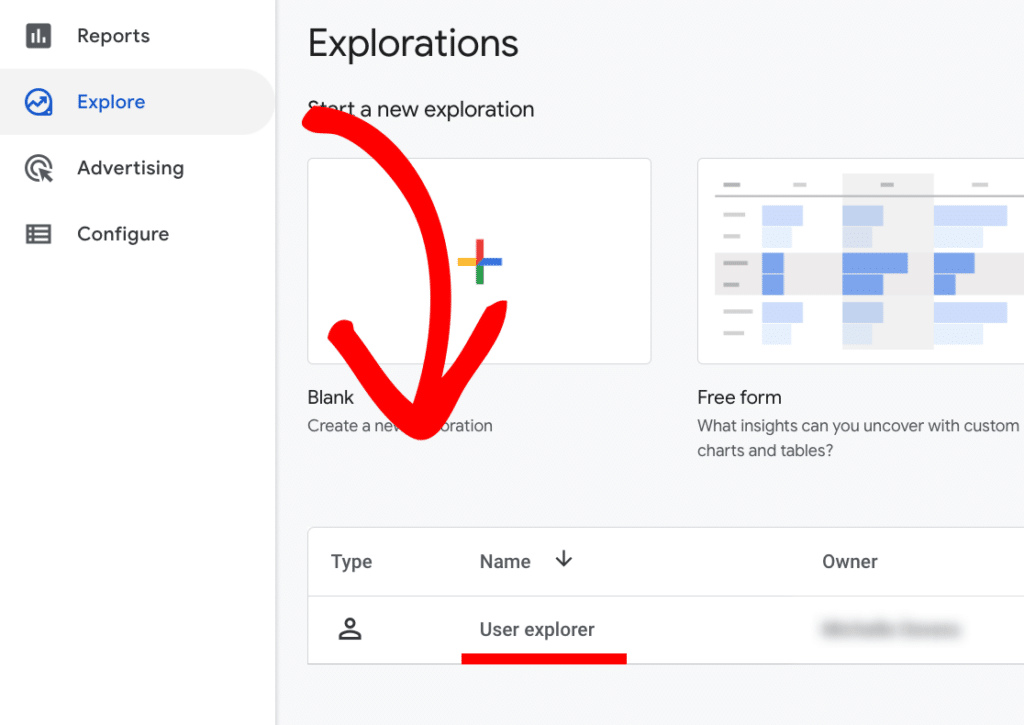Click the person icon beside User explorer
The height and width of the screenshot is (725, 1024).
coord(350,630)
